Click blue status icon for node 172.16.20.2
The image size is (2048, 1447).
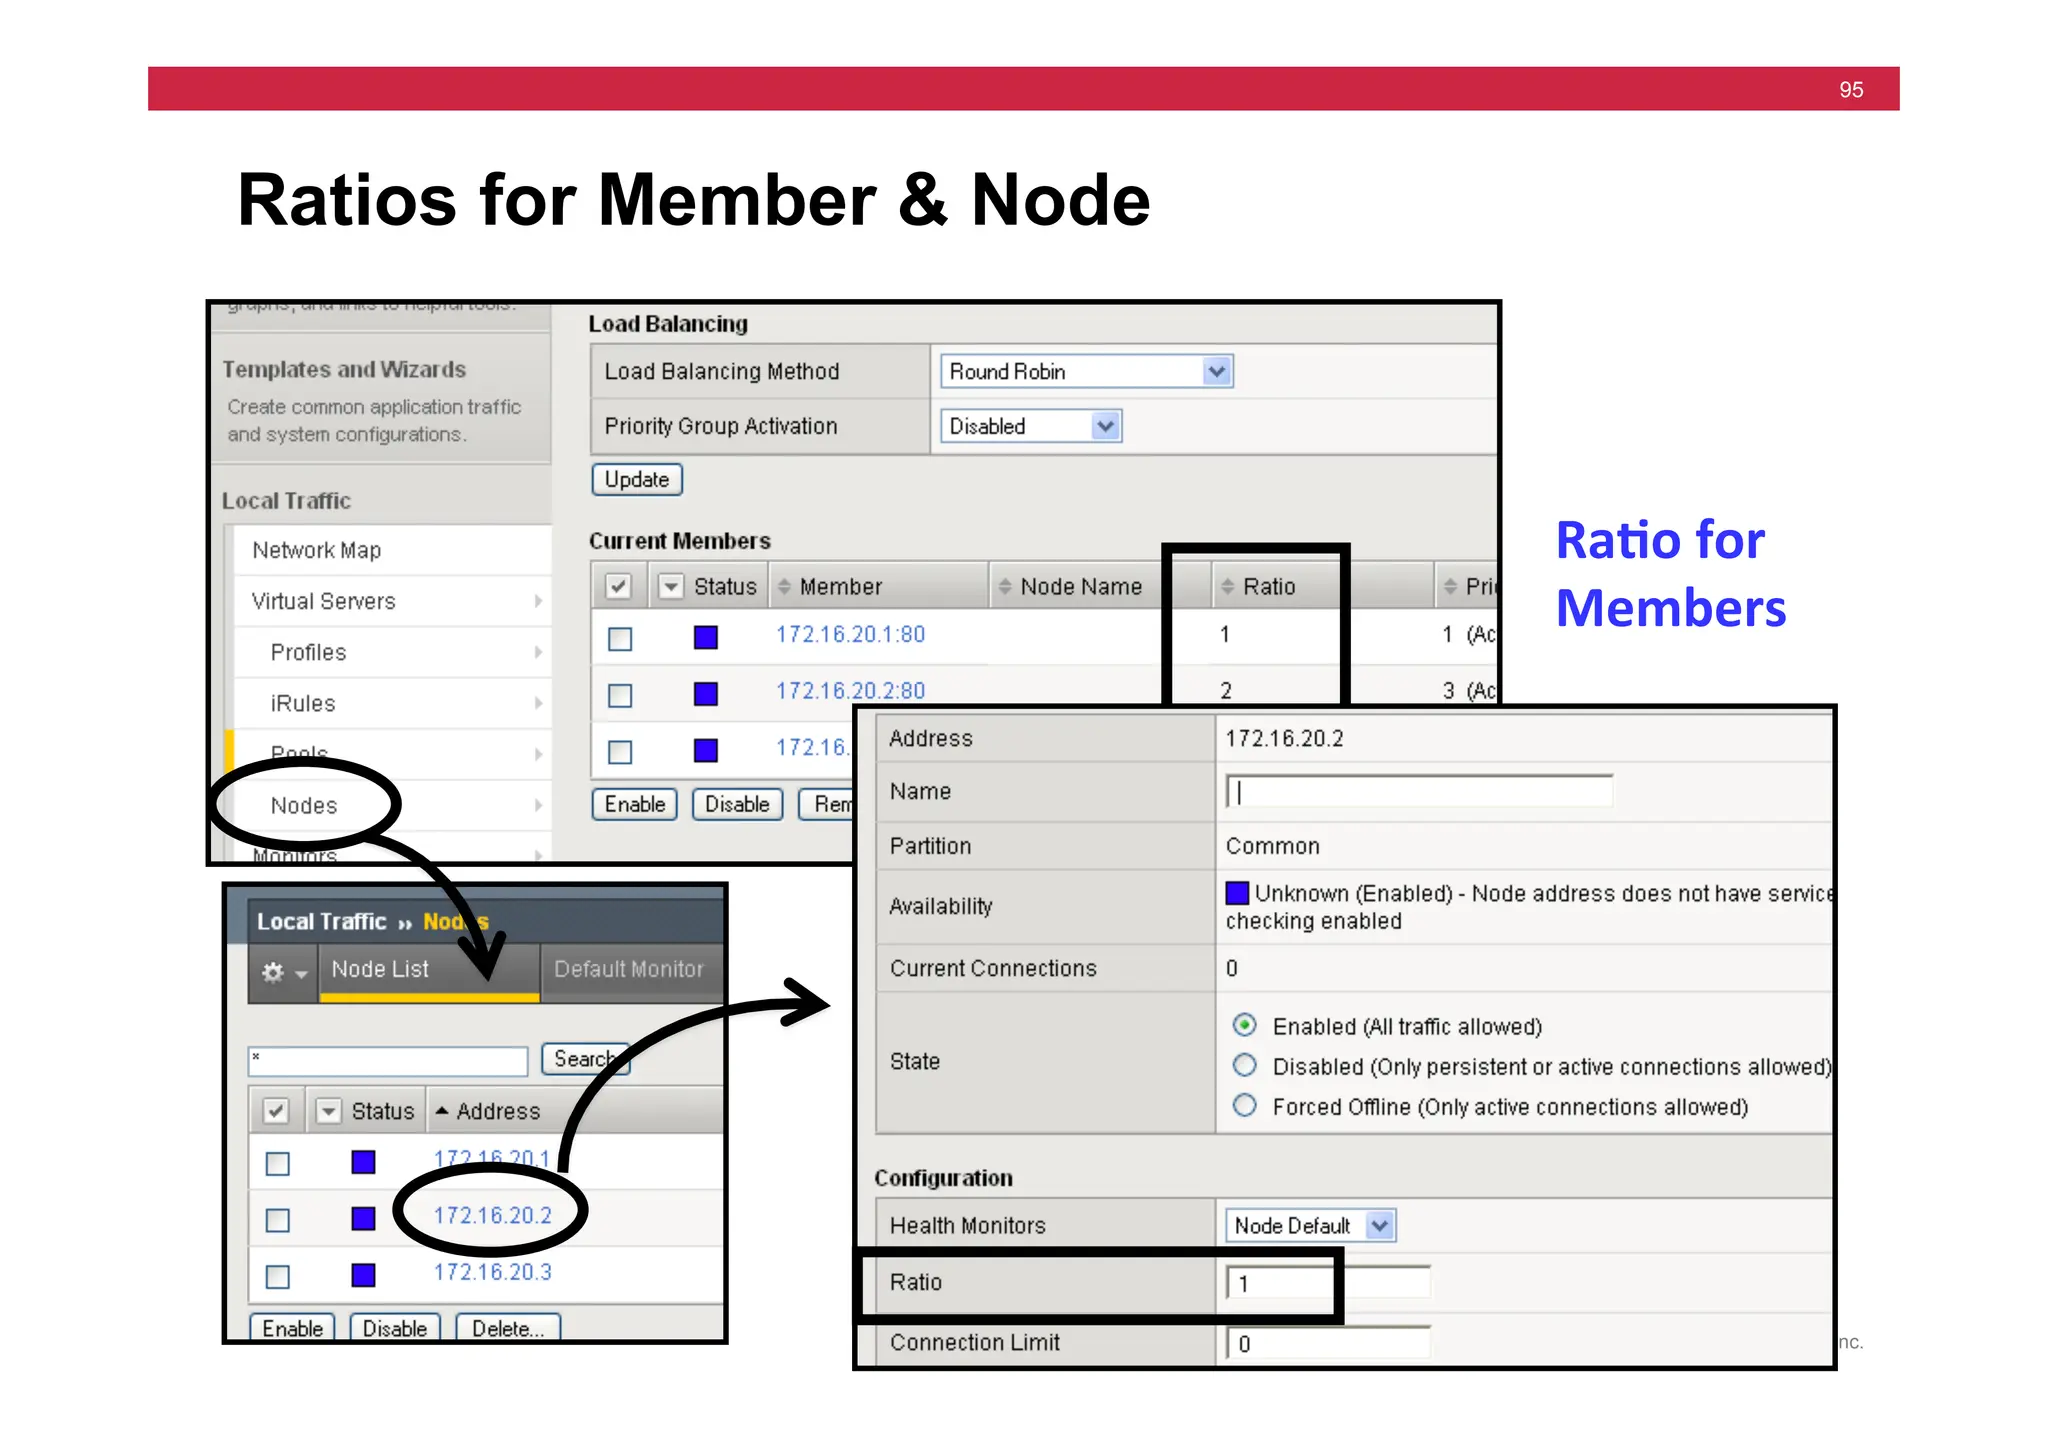[x=363, y=1218]
